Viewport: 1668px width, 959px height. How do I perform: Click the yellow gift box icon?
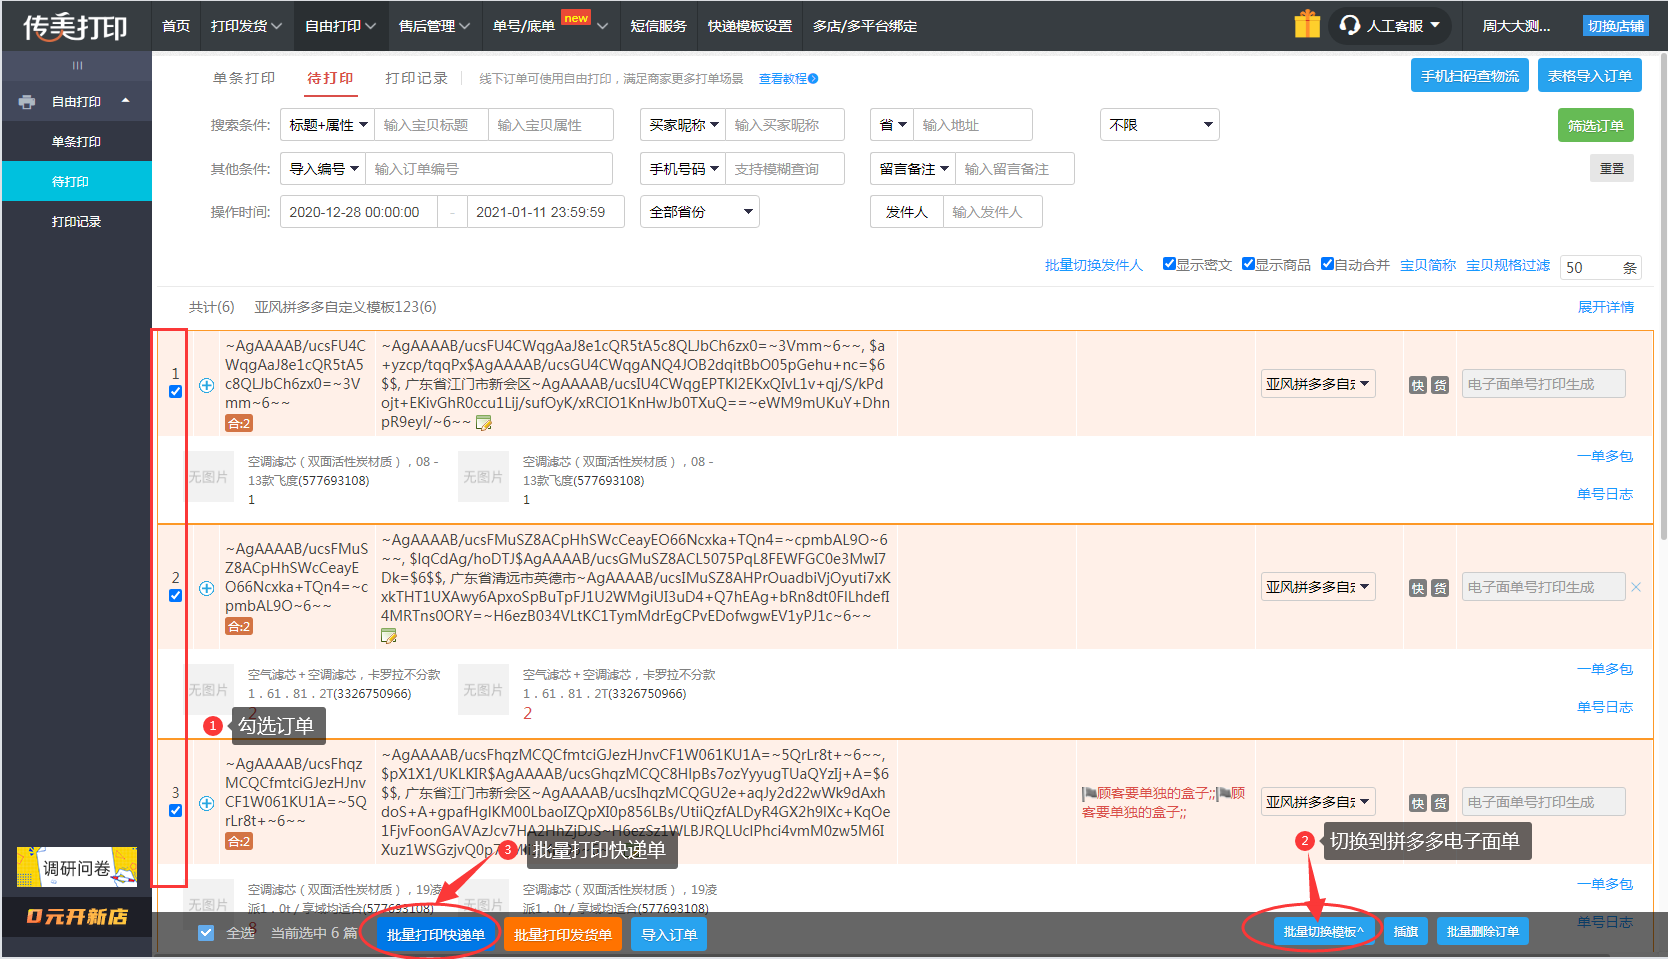click(x=1307, y=24)
